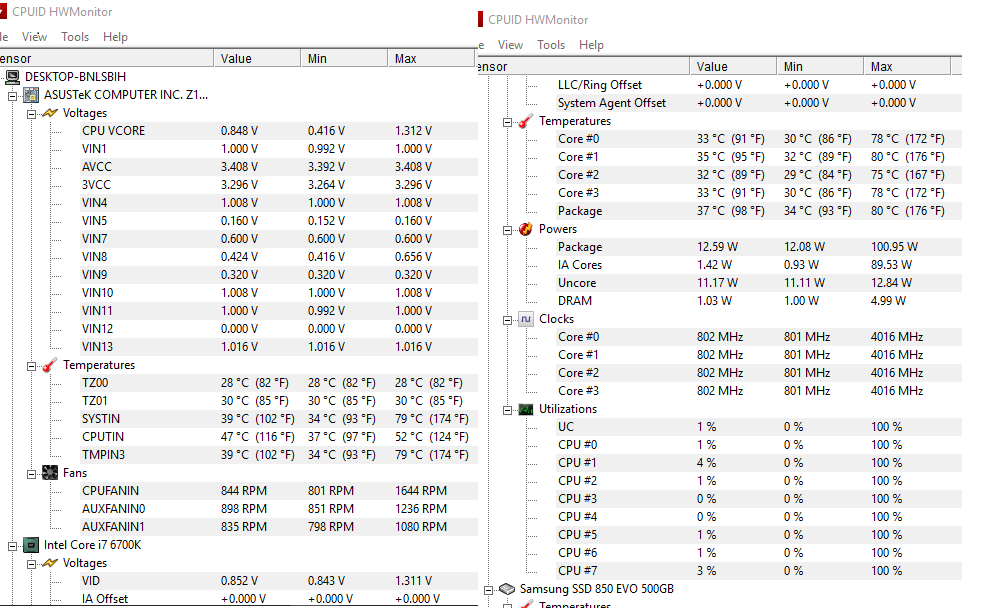The height and width of the screenshot is (608, 989).
Task: Click Value column header in right window
Action: [x=733, y=67]
